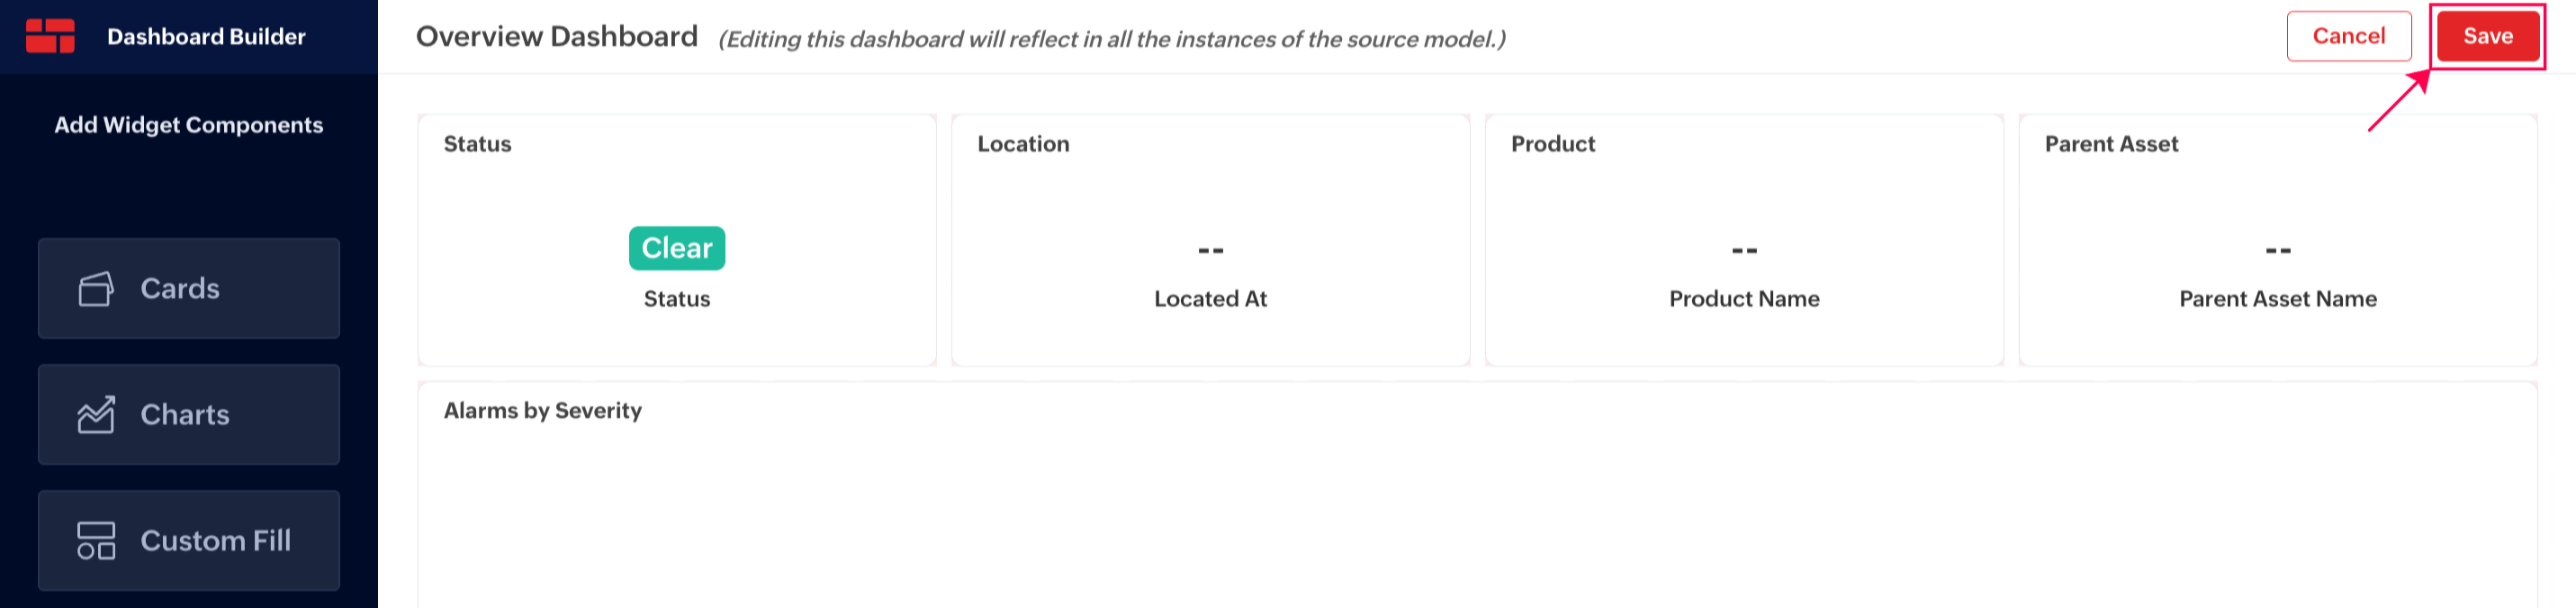Viewport: 2576px width, 608px height.
Task: Open the Custom Fill widget component
Action: pyautogui.click(x=189, y=541)
